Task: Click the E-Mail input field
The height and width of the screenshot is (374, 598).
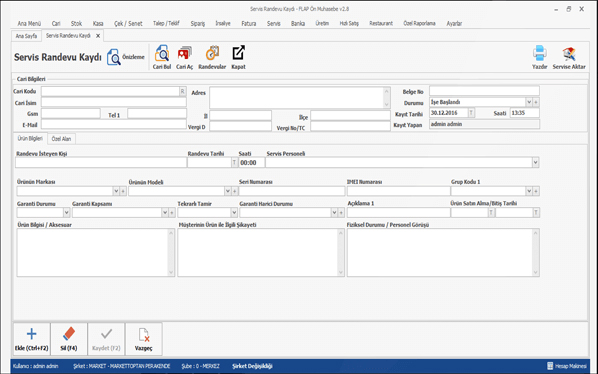Action: coord(114,124)
